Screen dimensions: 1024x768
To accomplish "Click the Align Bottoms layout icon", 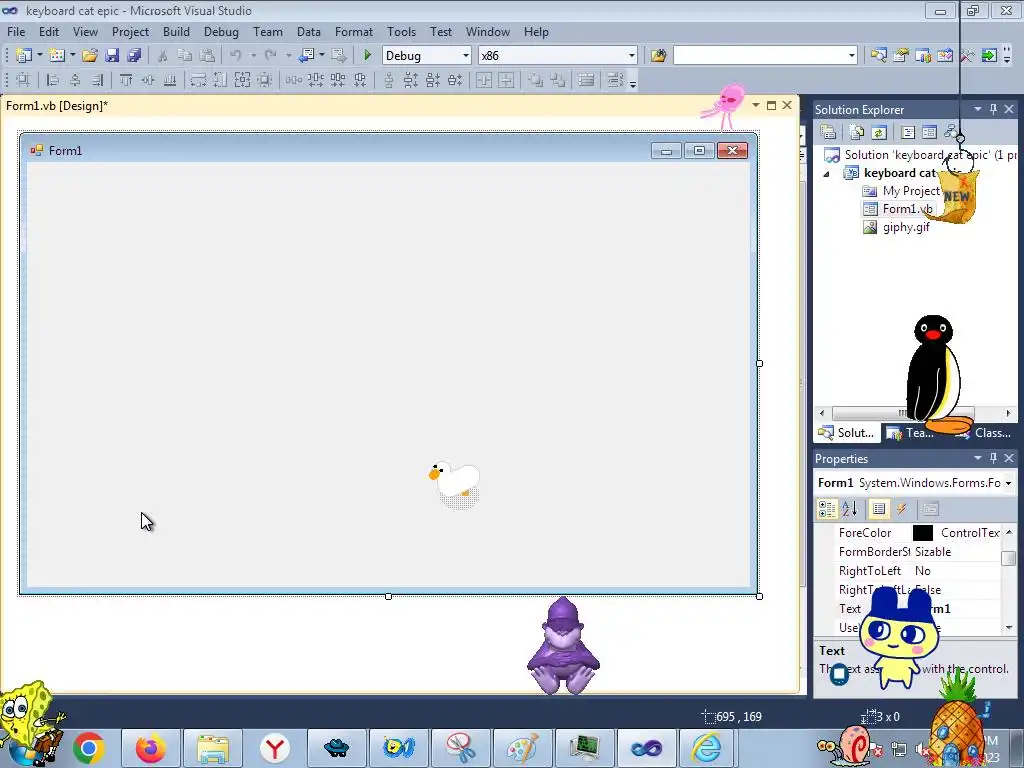I will coord(170,80).
